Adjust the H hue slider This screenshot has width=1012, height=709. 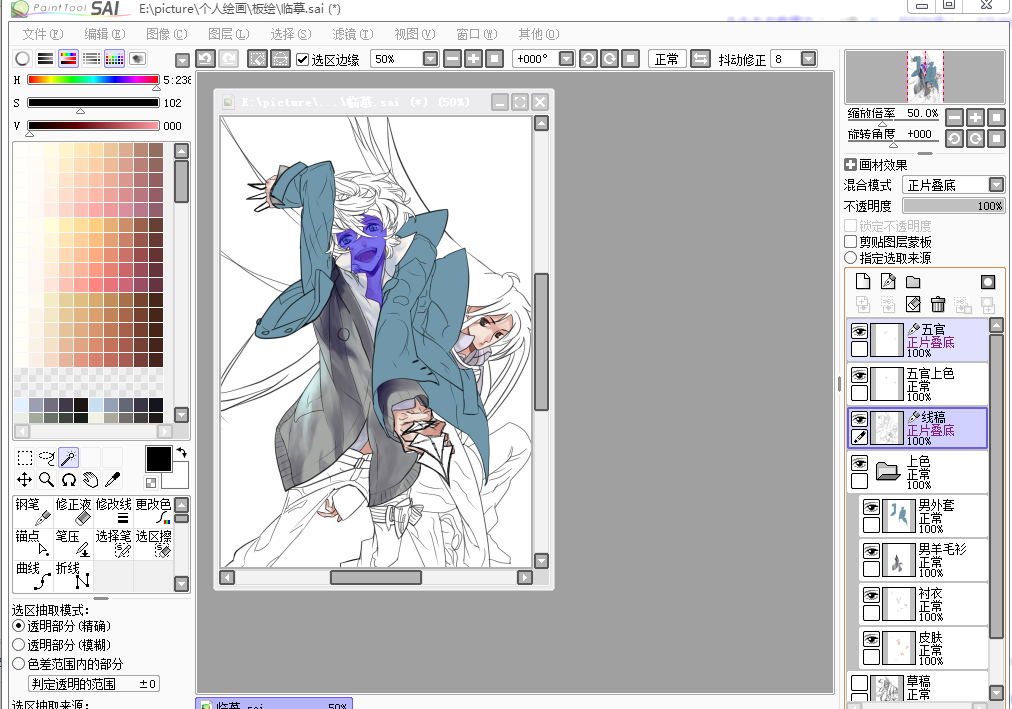point(94,80)
